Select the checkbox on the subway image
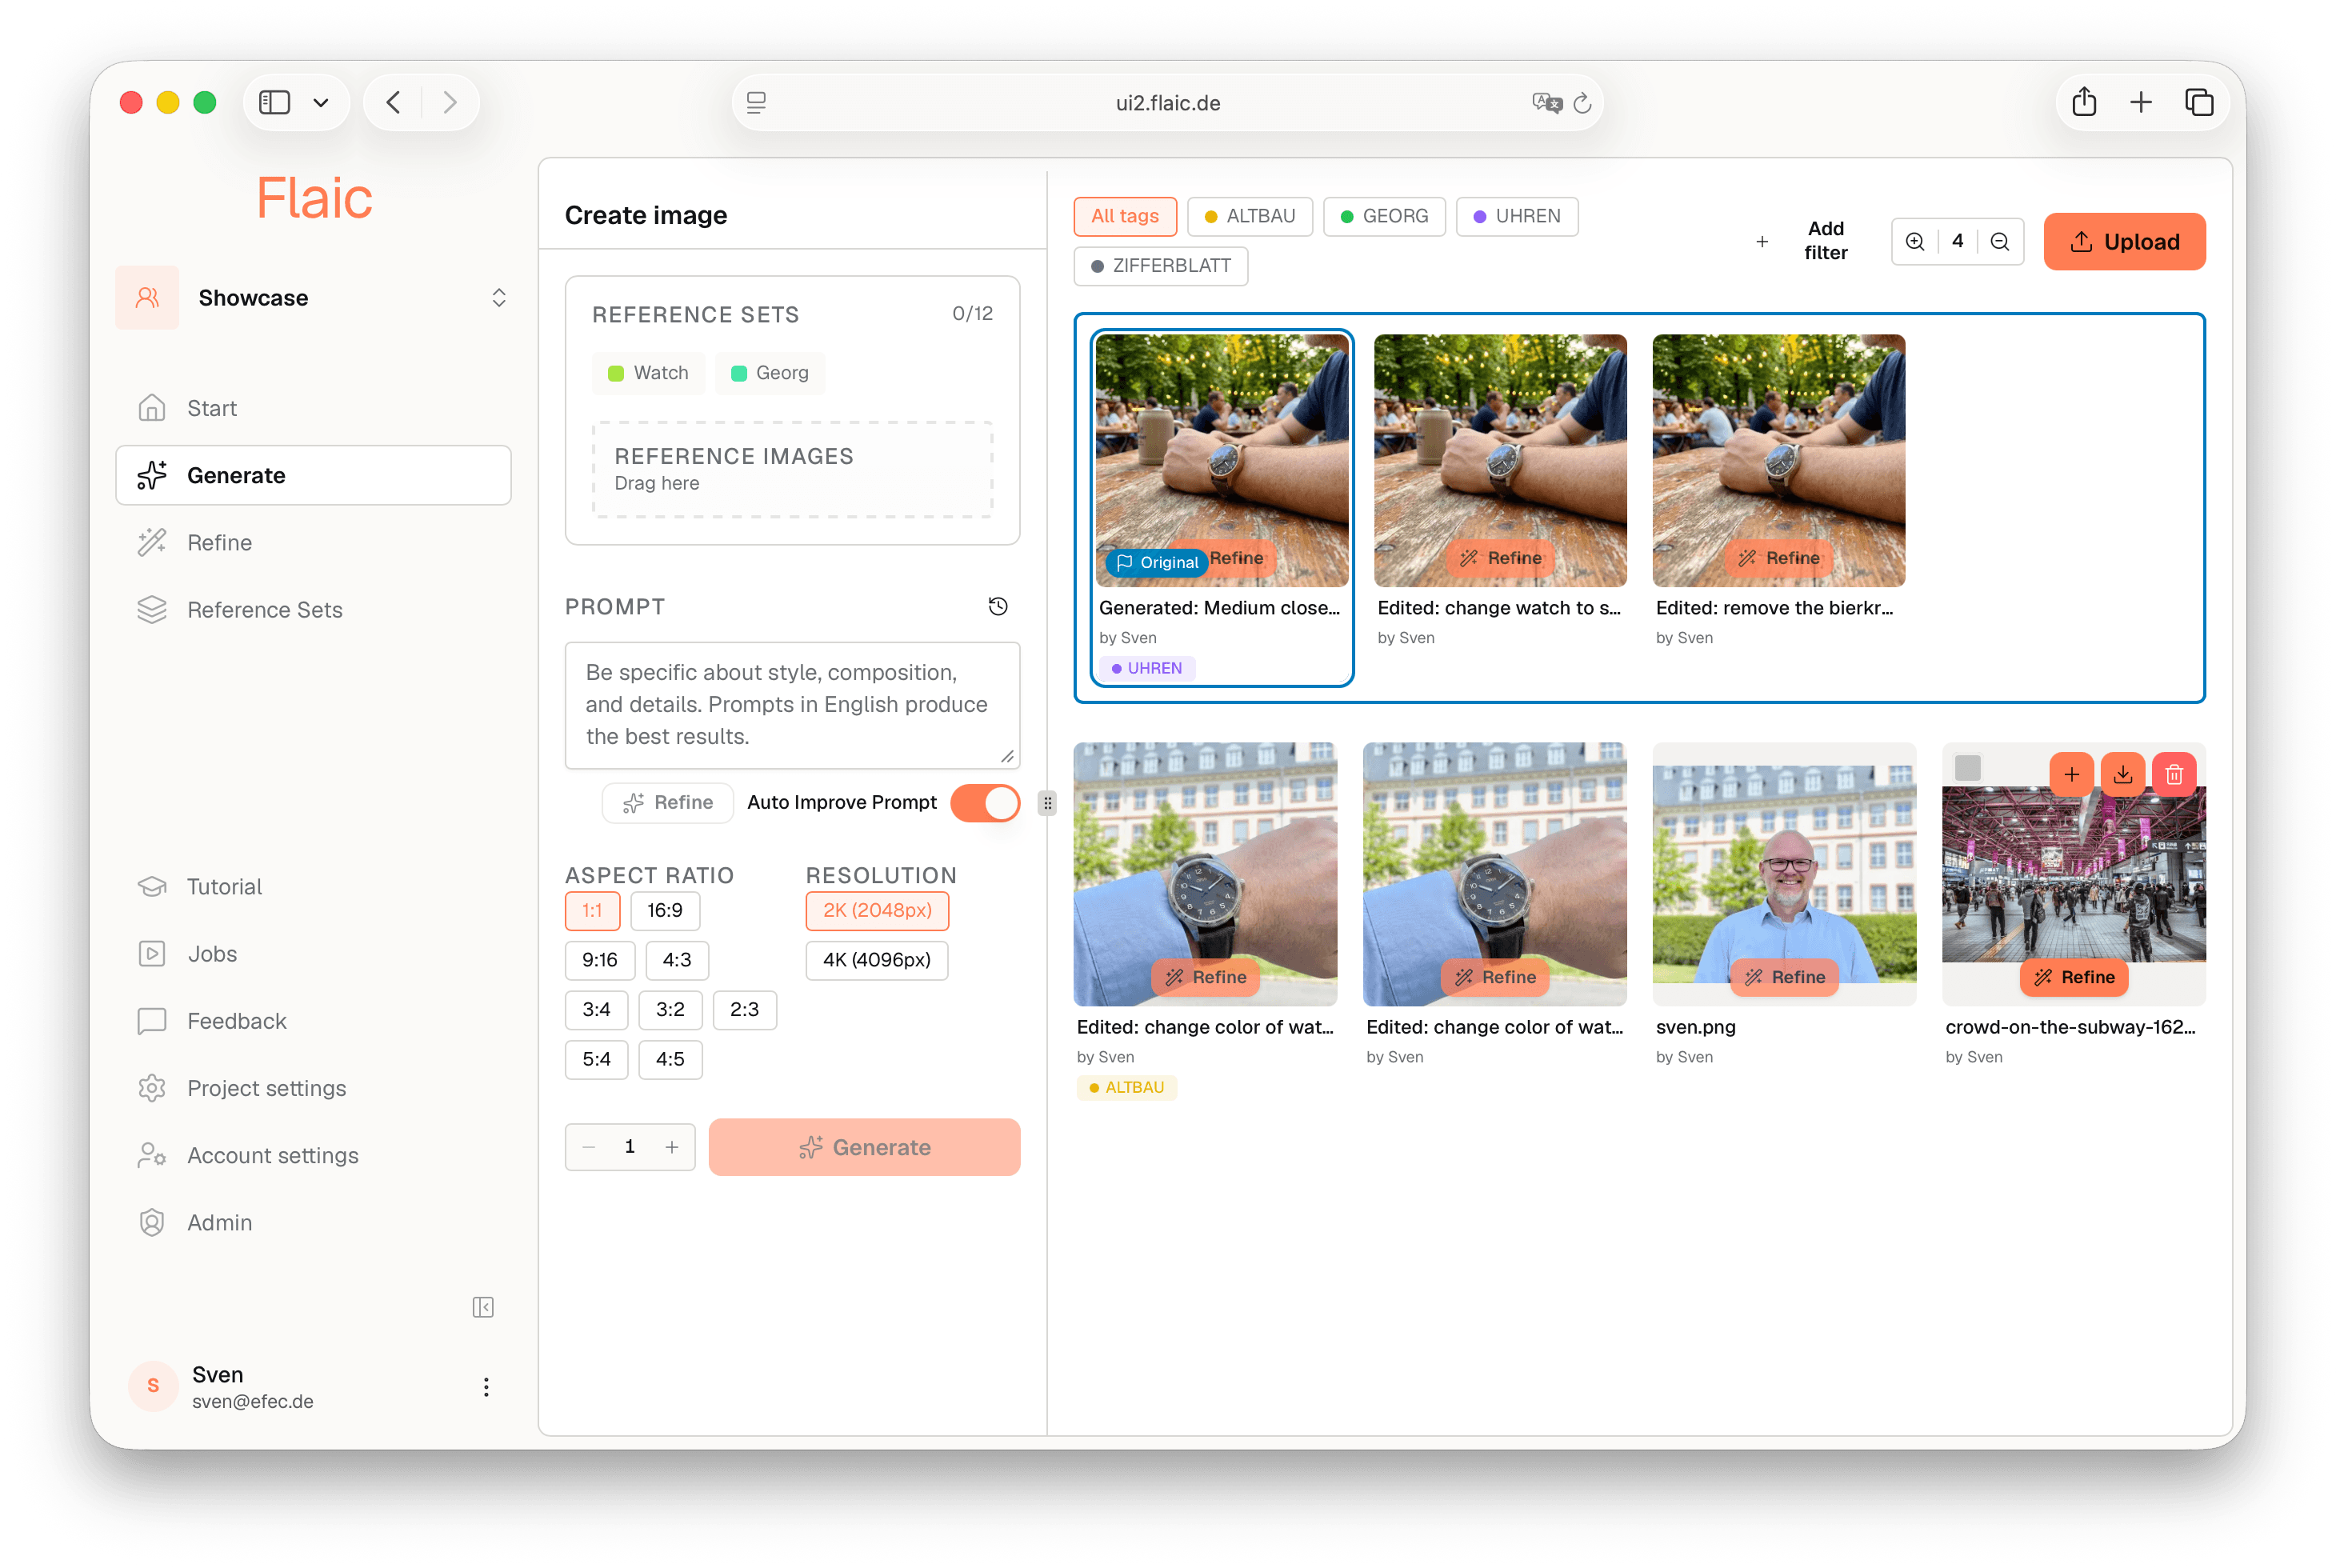The image size is (2336, 1568). coord(1967,768)
